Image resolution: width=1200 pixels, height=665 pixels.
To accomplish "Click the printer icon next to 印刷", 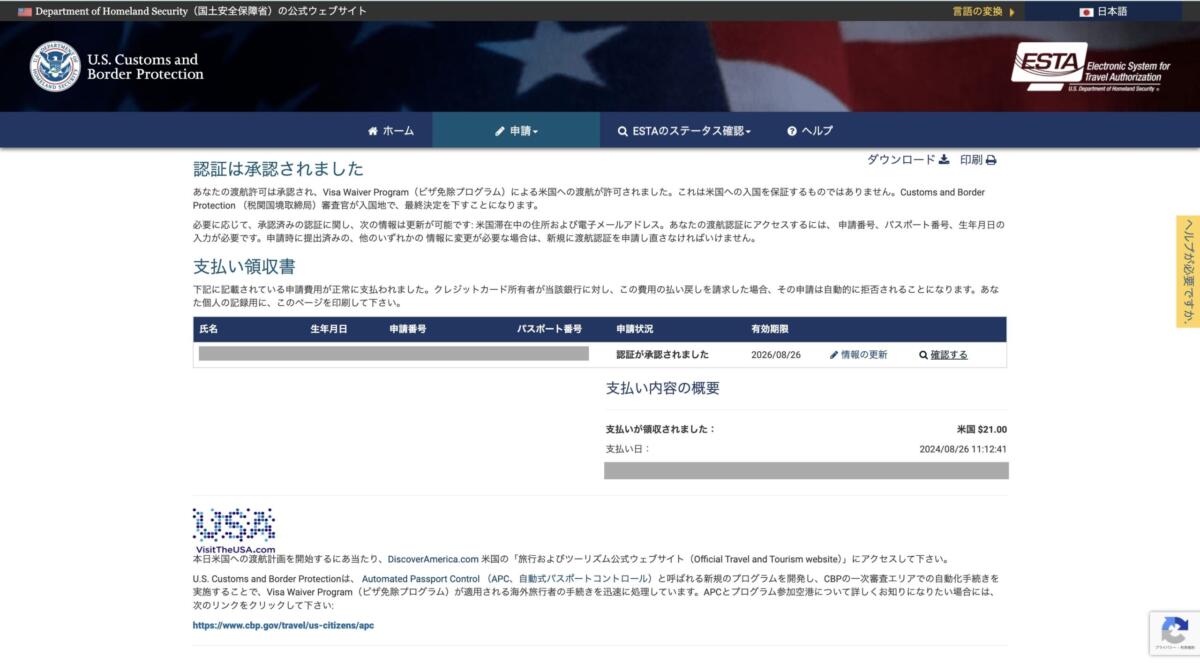I will pyautogui.click(x=991, y=160).
